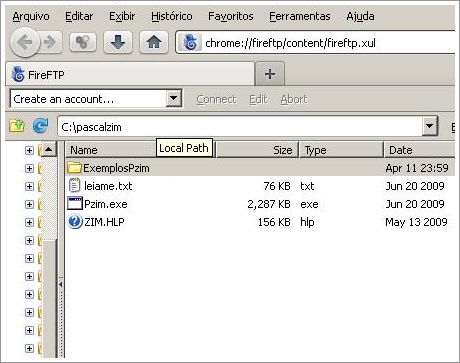Go to the Home page icon
The width and height of the screenshot is (460, 363).
point(154,42)
